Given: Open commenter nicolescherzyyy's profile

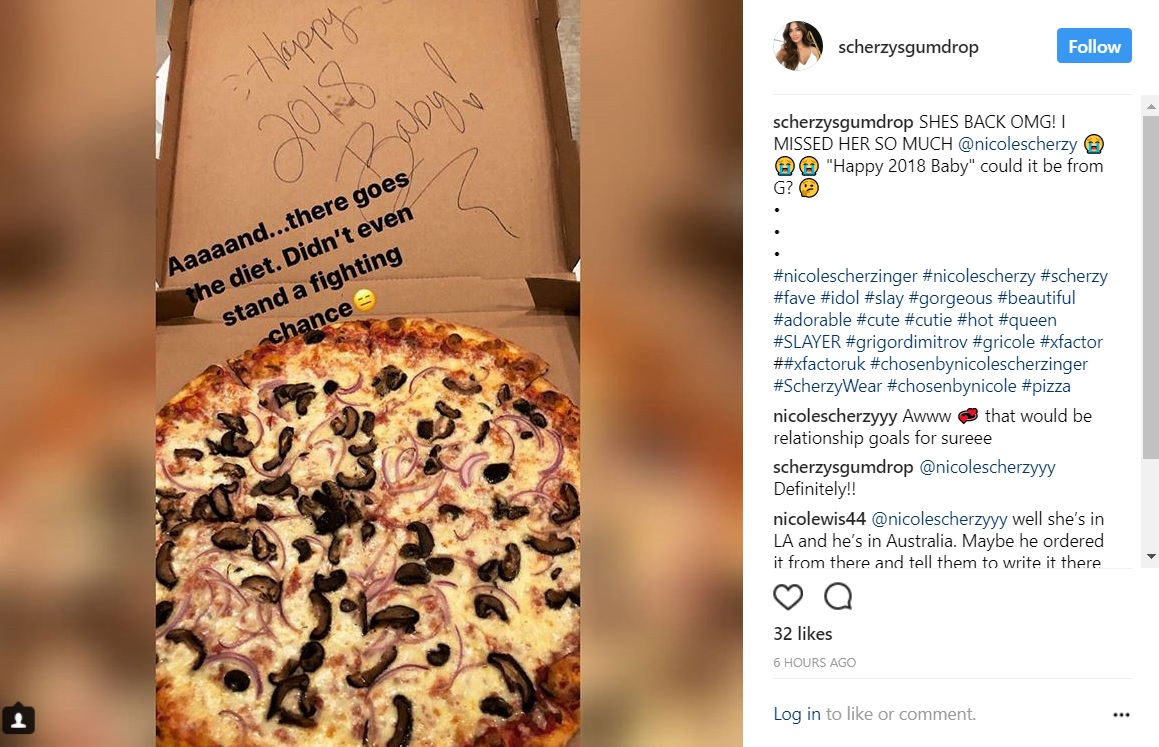Looking at the screenshot, I should [835, 417].
